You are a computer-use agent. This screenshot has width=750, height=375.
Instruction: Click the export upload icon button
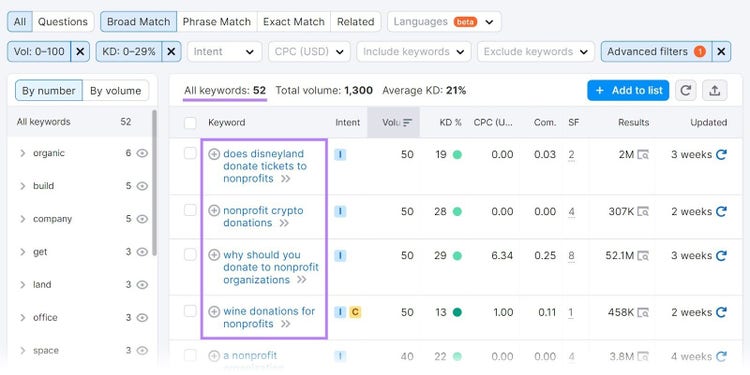pyautogui.click(x=715, y=90)
